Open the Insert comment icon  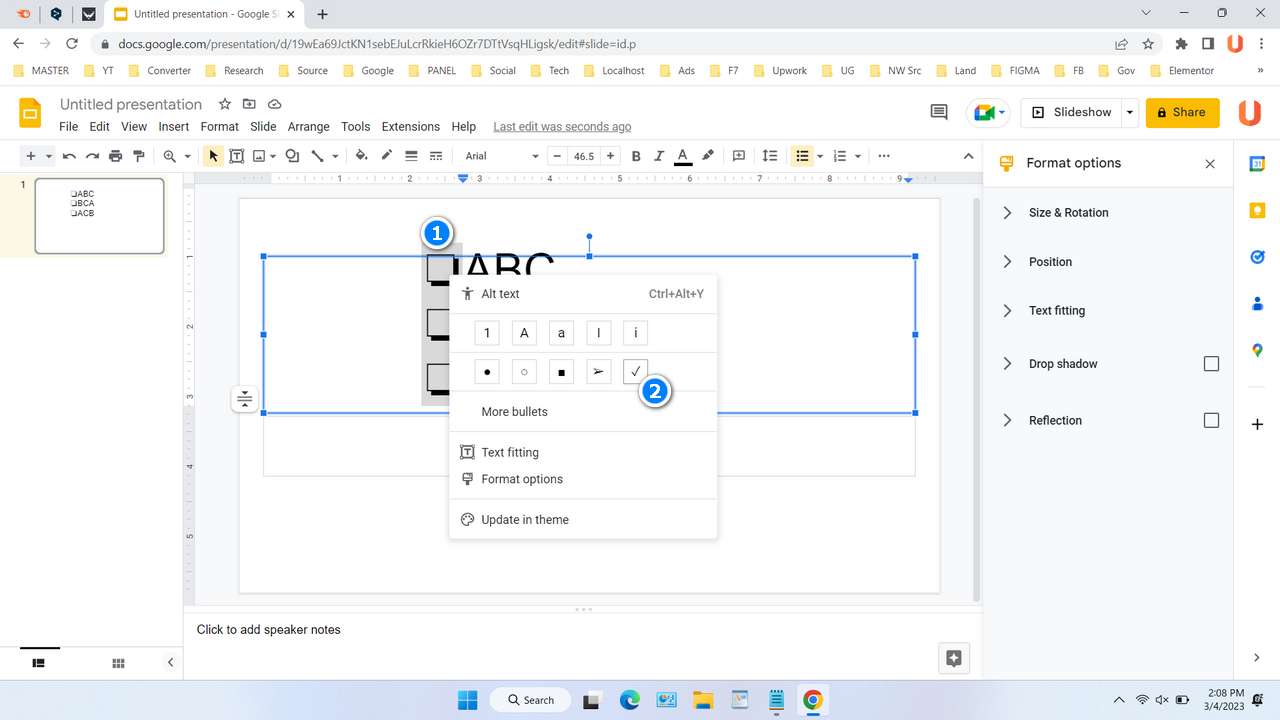739,156
